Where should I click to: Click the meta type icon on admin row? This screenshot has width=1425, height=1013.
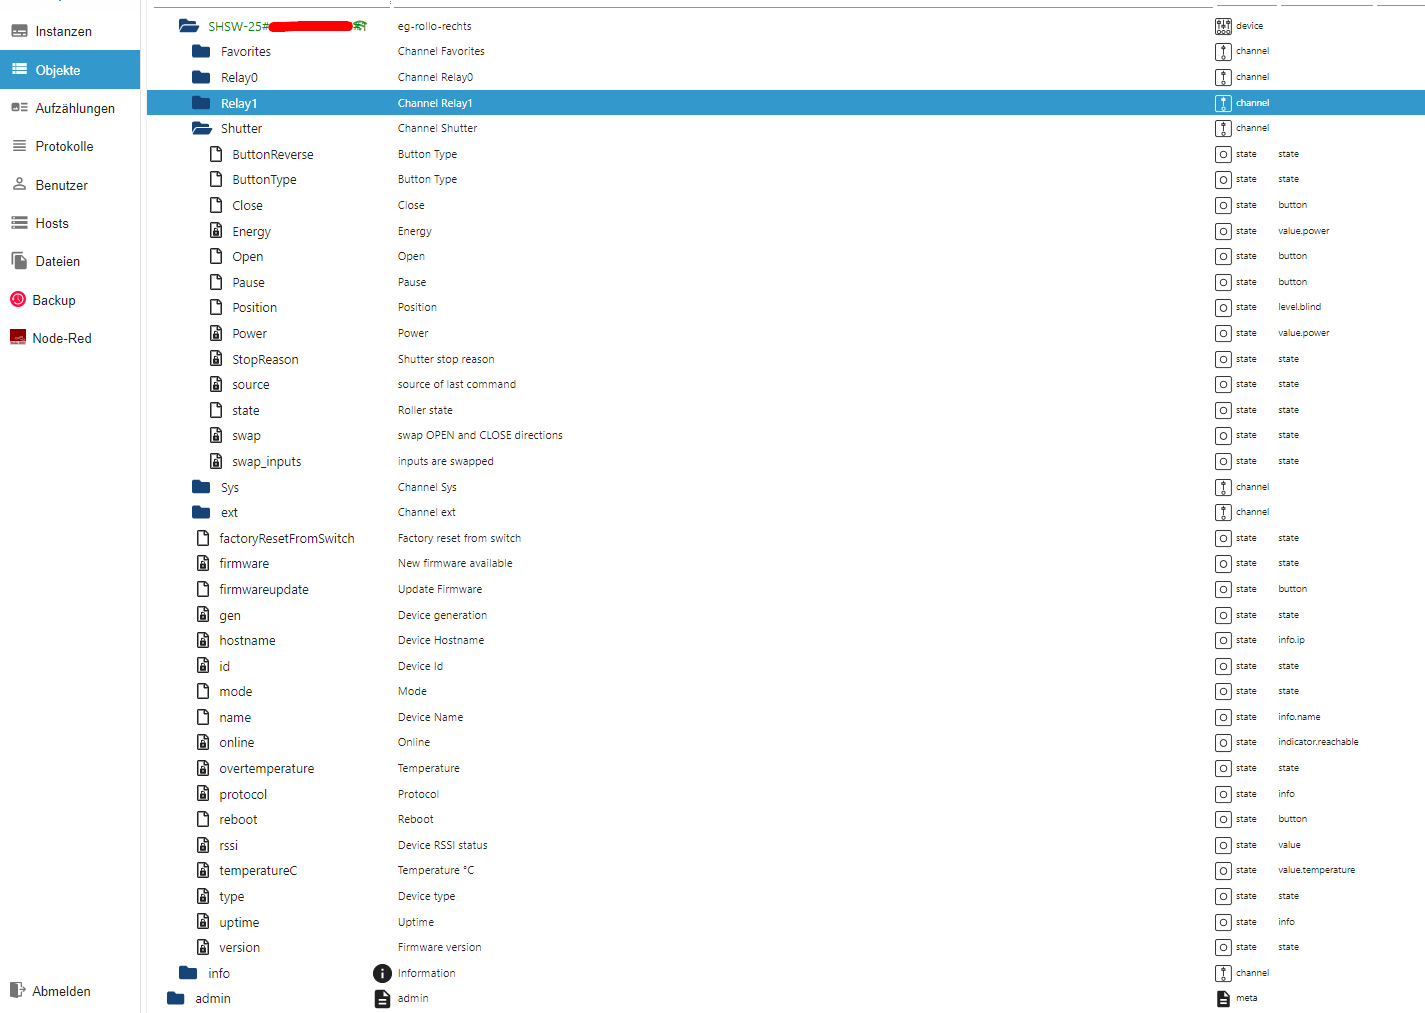click(1223, 998)
